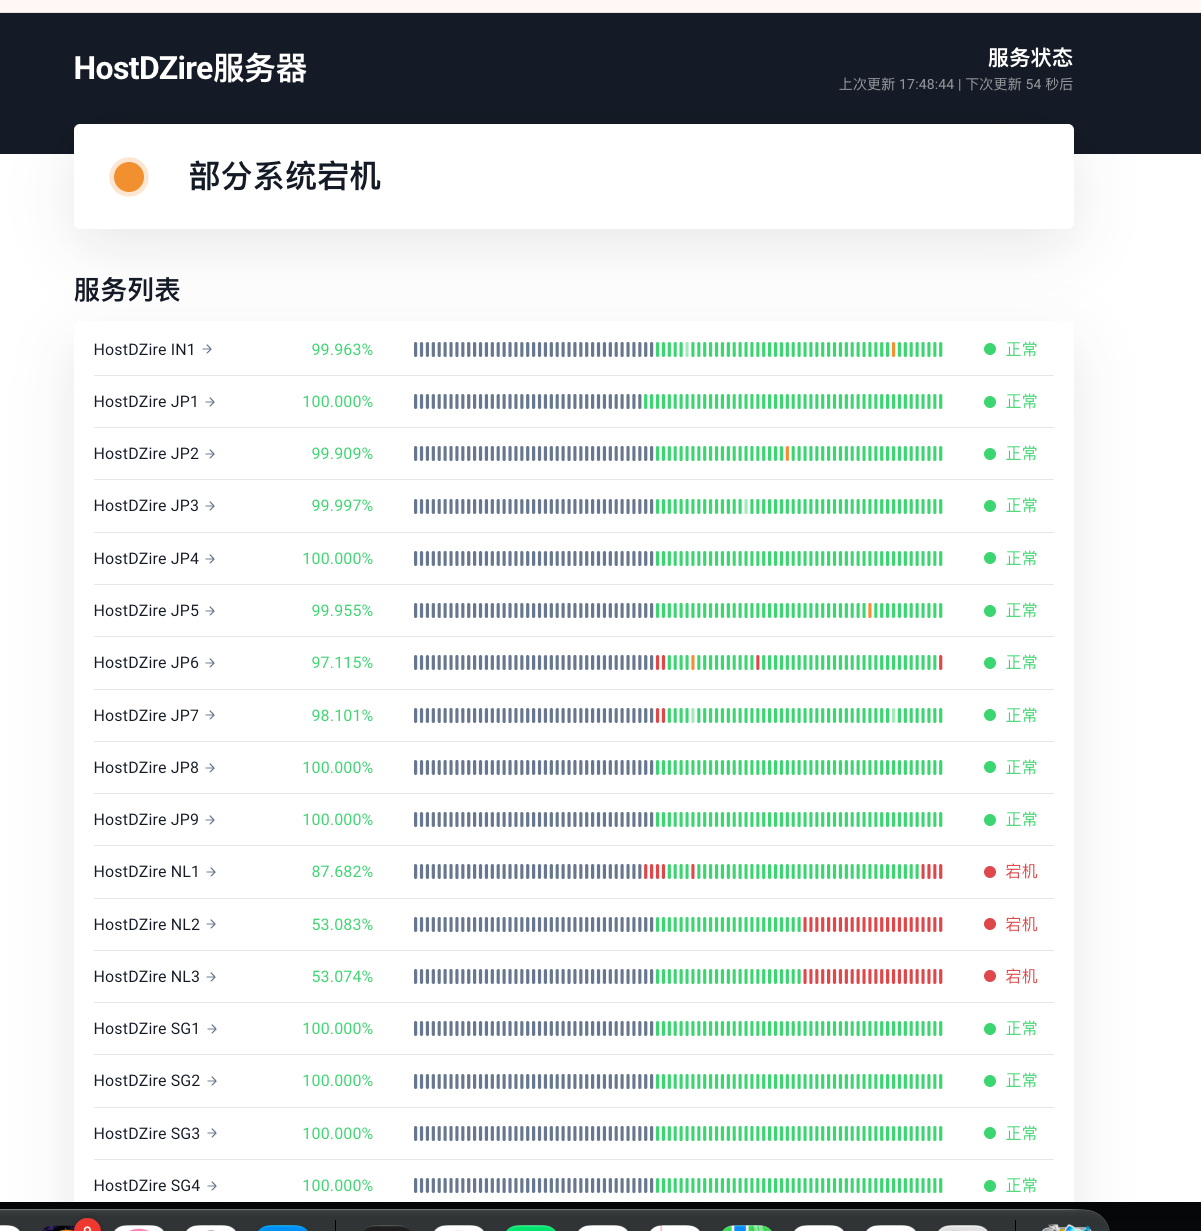Click the 100.000% value in JP8 row
Viewport: 1201px width, 1231px height.
click(338, 767)
